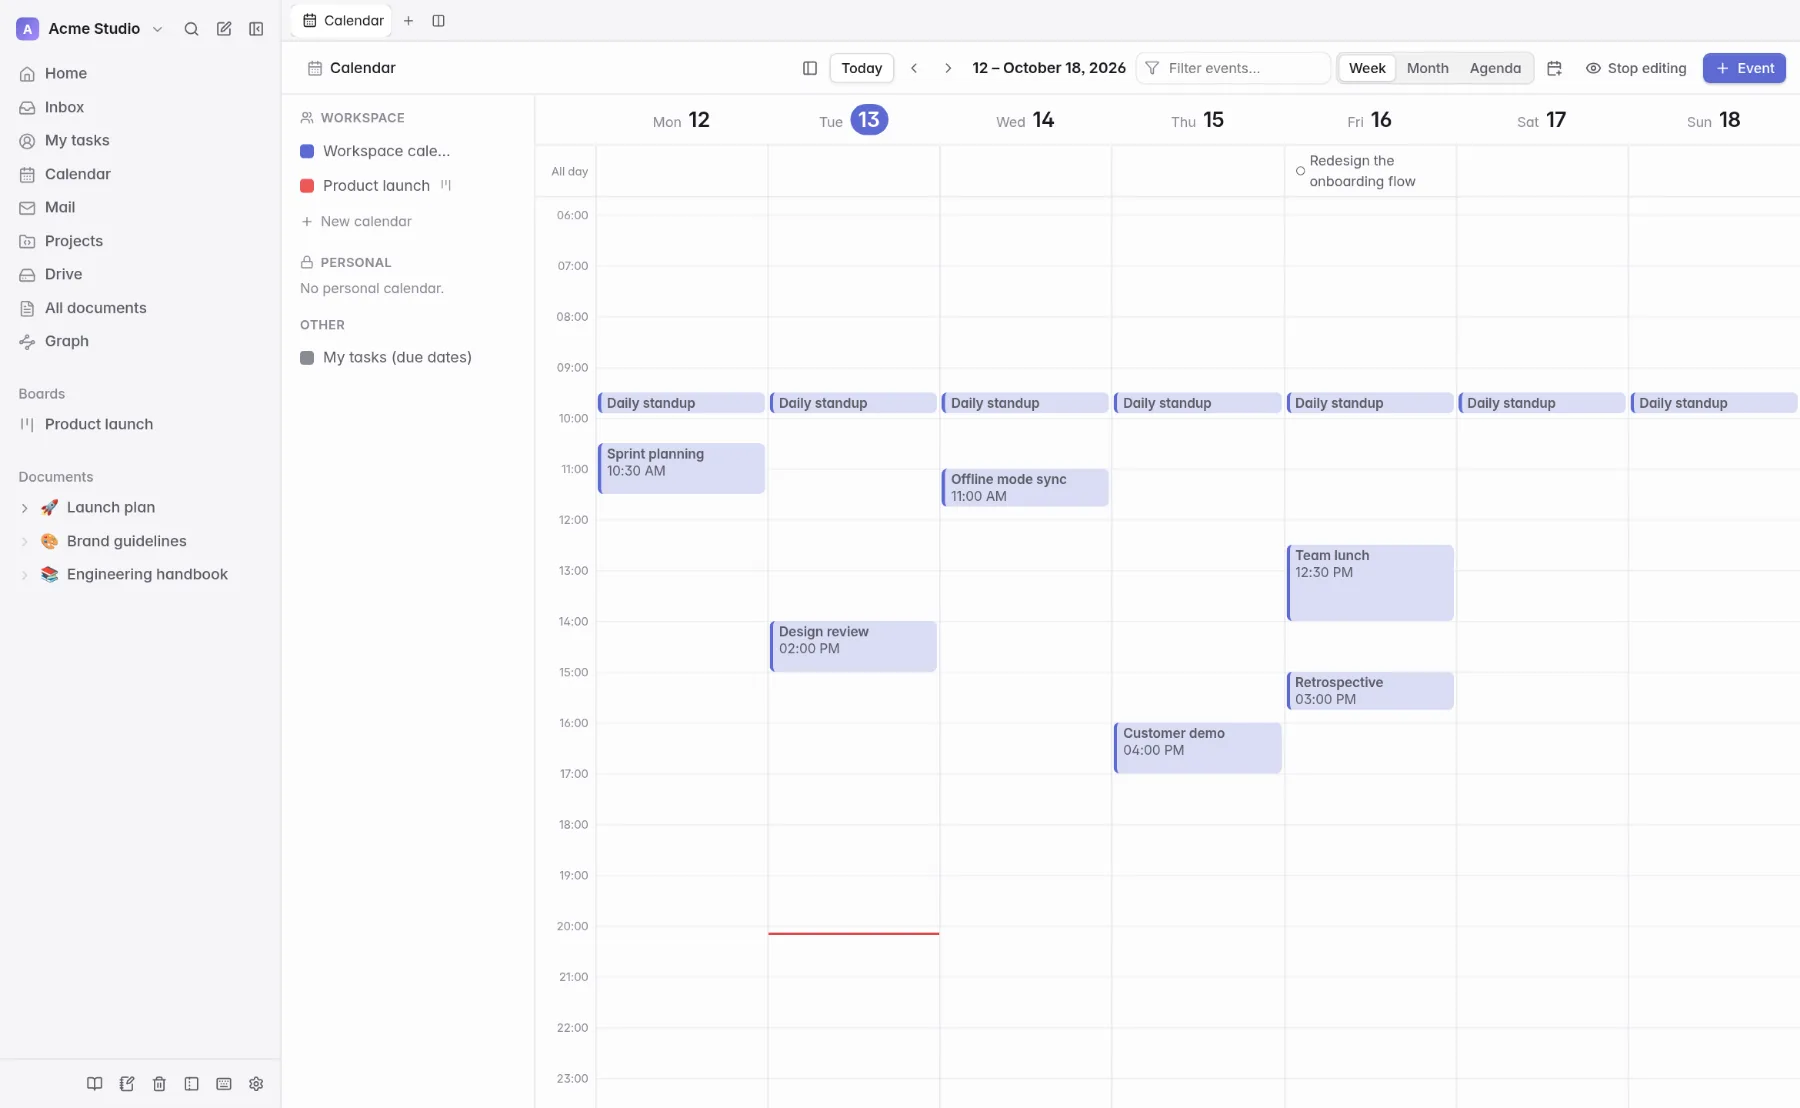The width and height of the screenshot is (1800, 1108).
Task: Open the Retrospective event on Friday
Action: pos(1369,691)
